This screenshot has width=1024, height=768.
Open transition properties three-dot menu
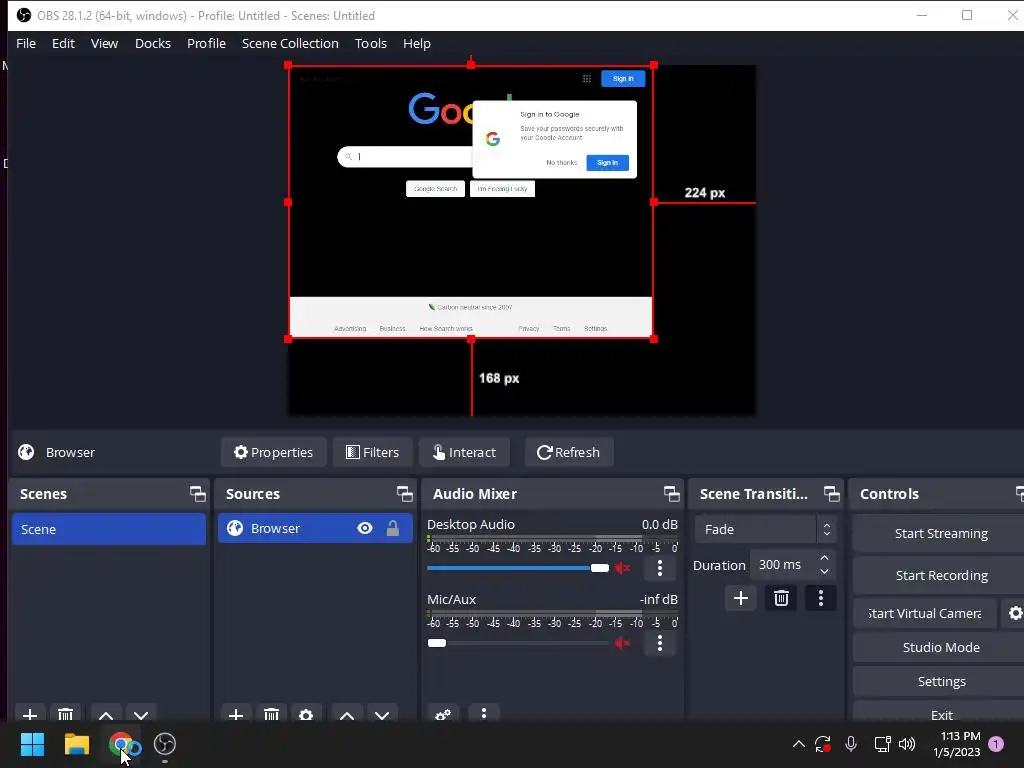pyautogui.click(x=821, y=598)
